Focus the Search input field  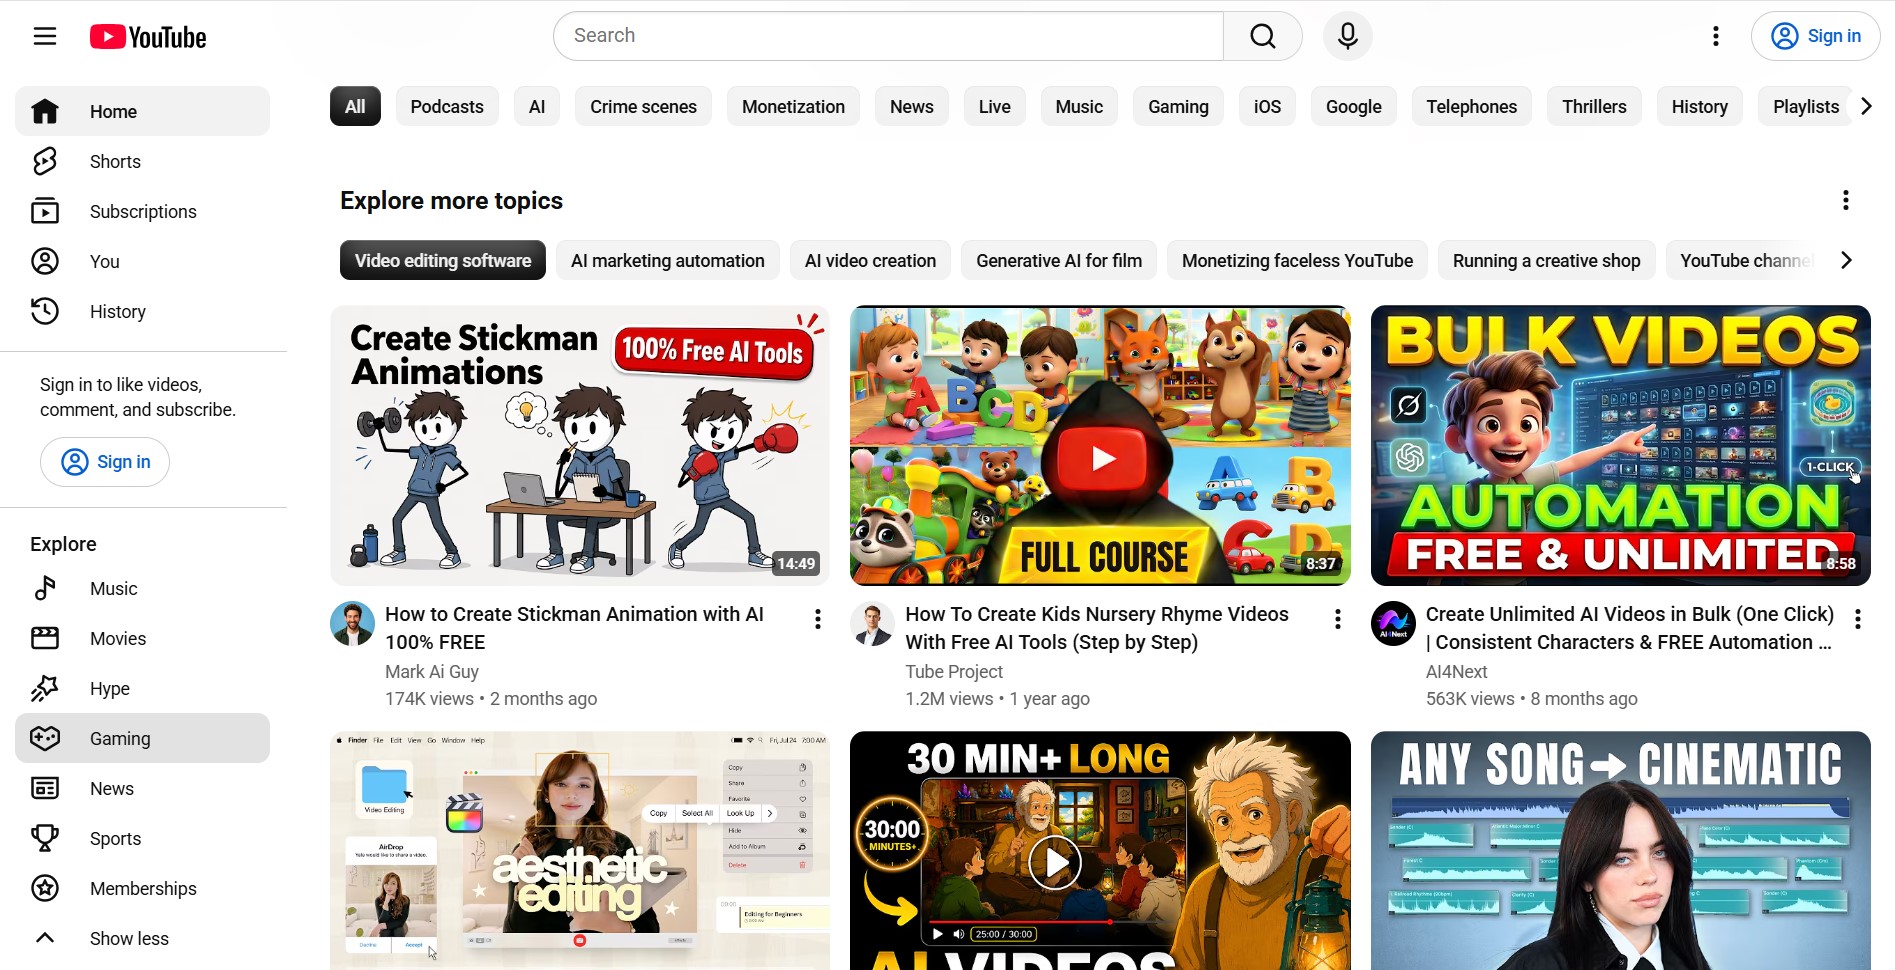(x=888, y=36)
